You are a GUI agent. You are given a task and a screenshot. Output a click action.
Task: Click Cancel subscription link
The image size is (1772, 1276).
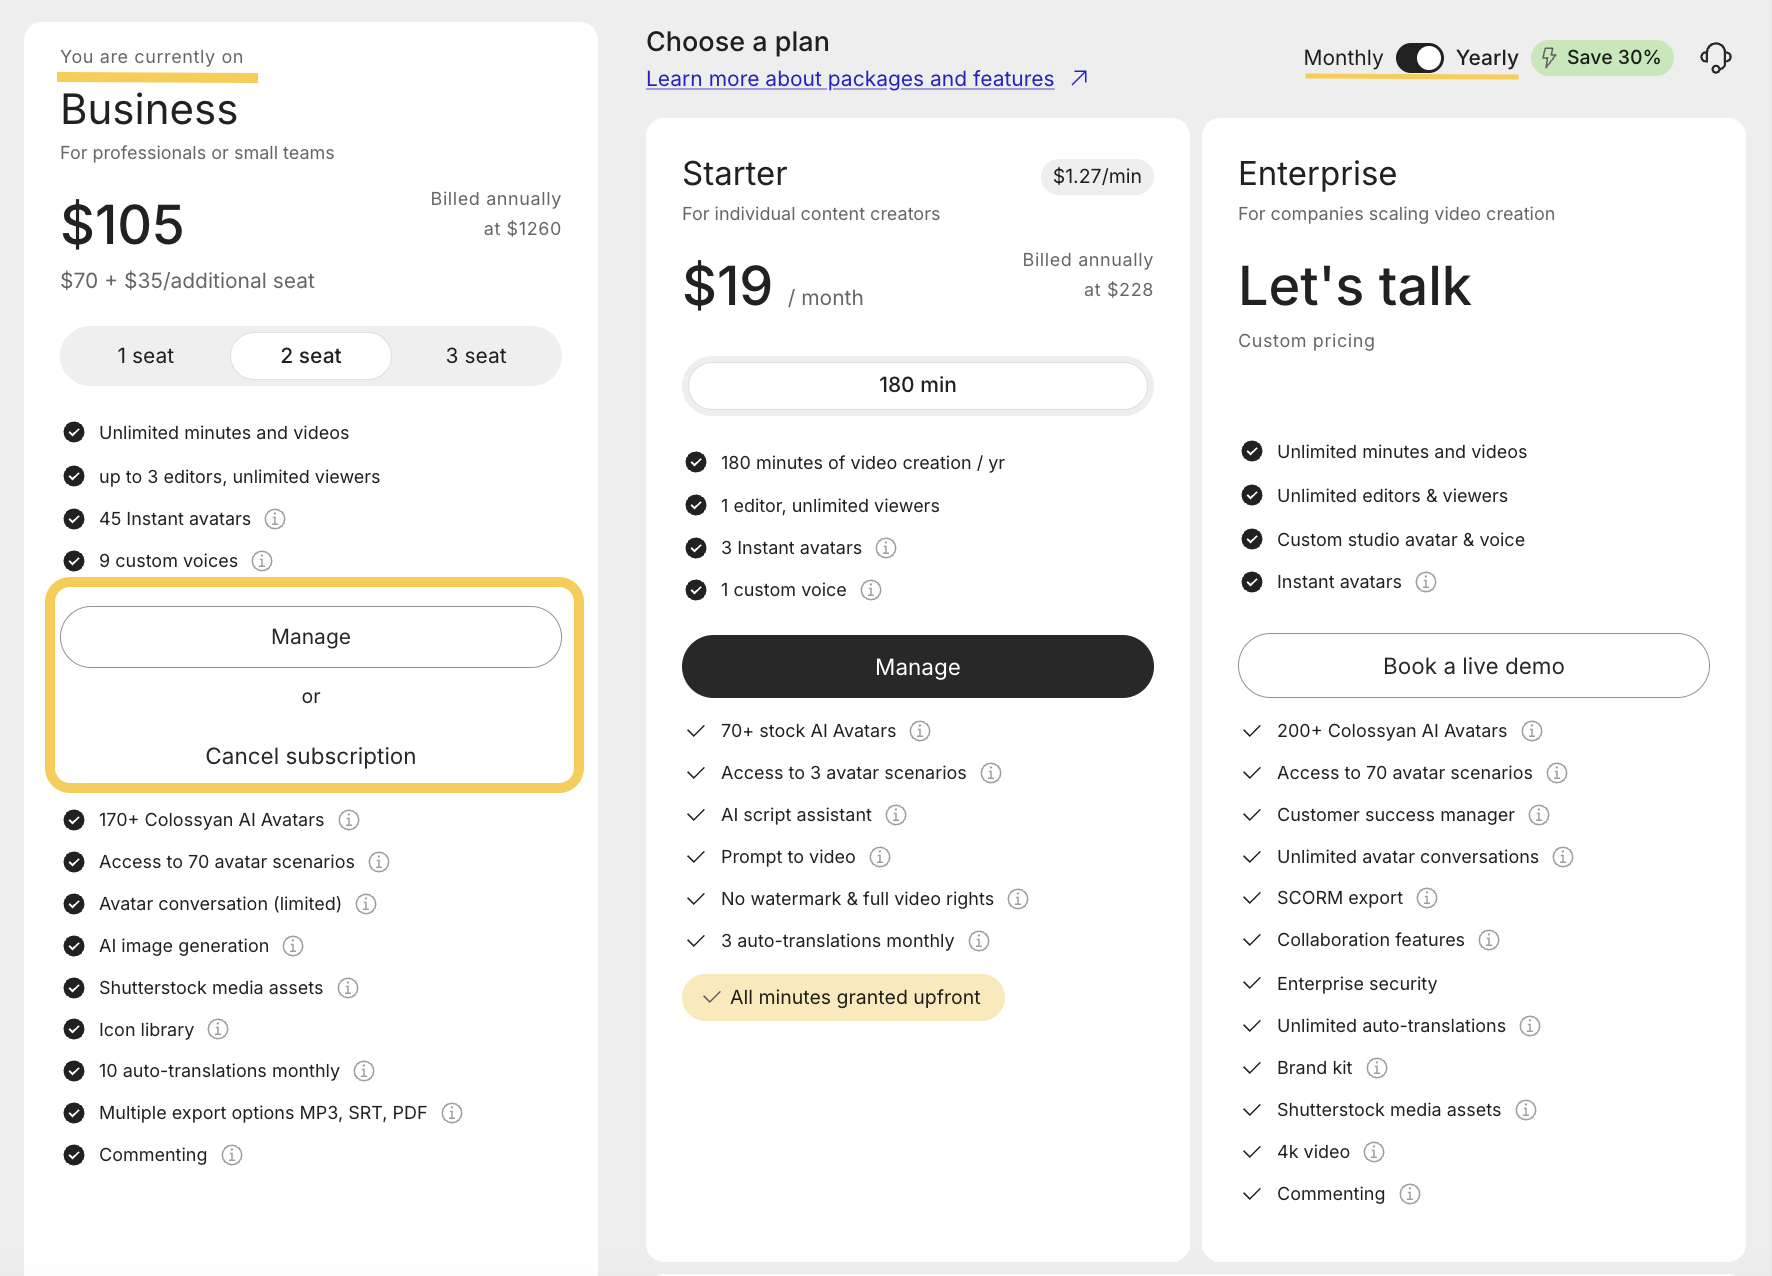click(311, 756)
